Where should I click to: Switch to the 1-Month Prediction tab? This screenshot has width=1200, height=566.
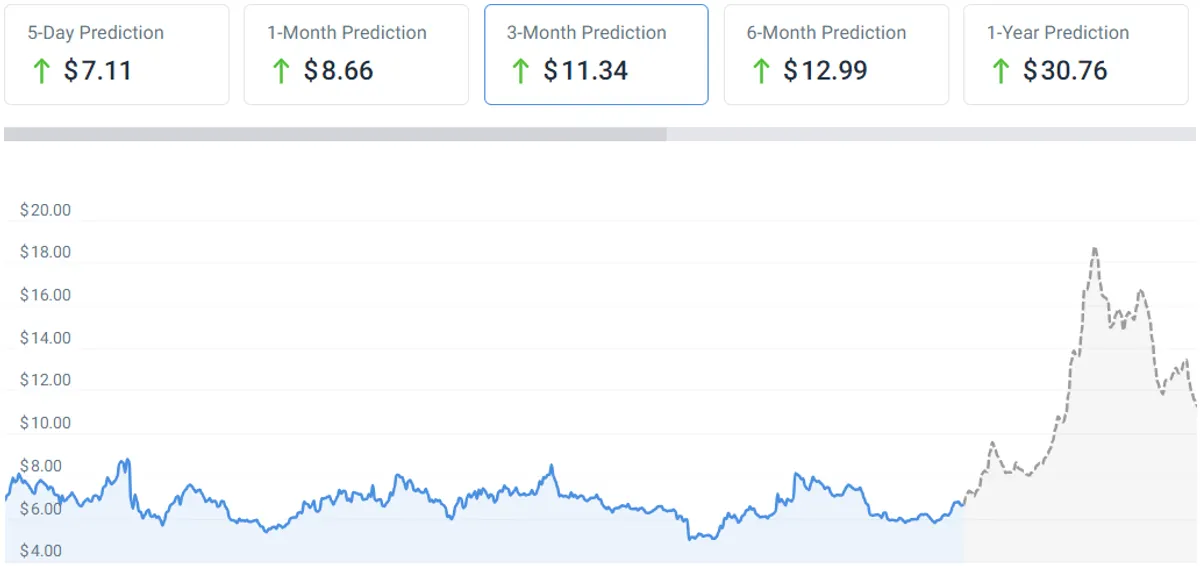(356, 55)
